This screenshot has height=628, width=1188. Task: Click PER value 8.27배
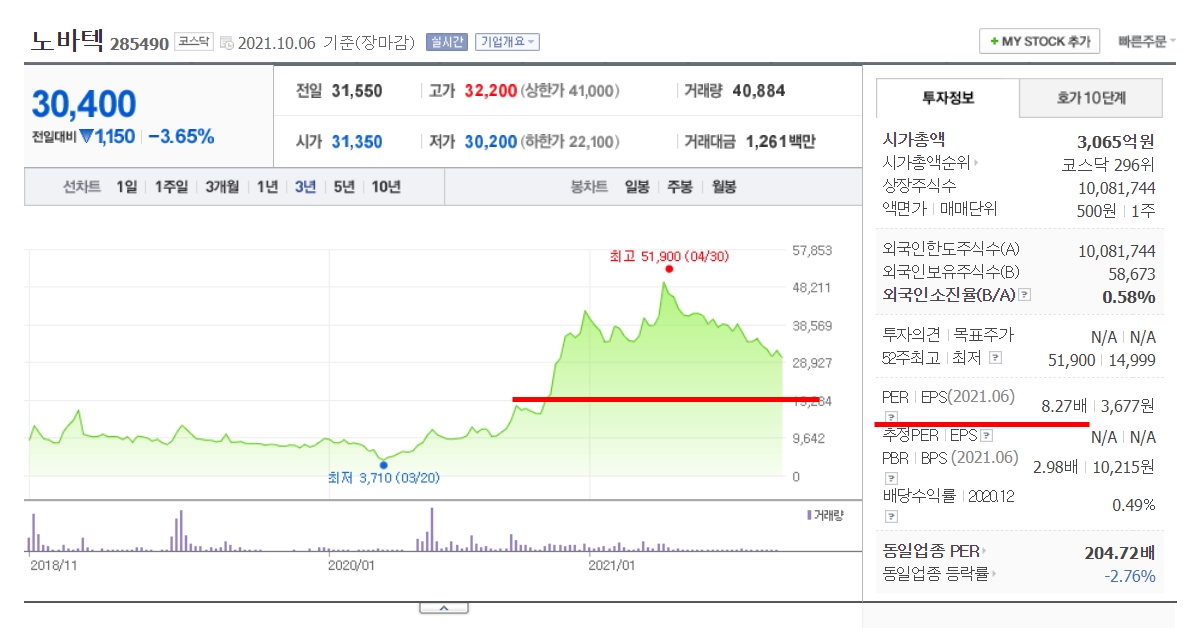(x=1063, y=406)
